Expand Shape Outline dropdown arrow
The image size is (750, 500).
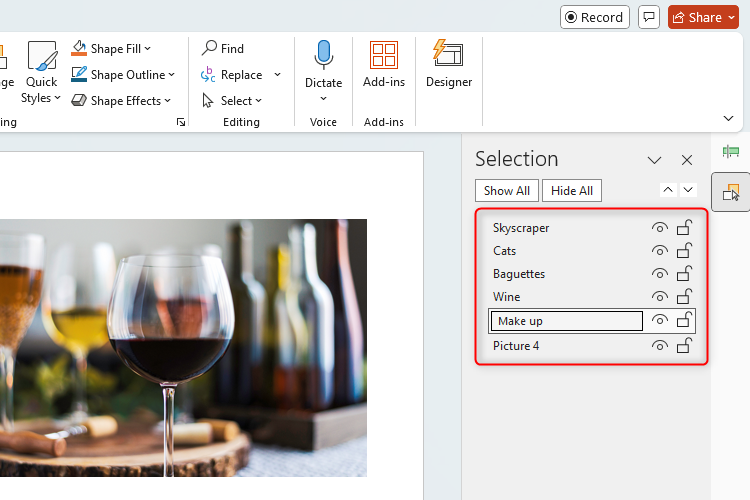171,75
